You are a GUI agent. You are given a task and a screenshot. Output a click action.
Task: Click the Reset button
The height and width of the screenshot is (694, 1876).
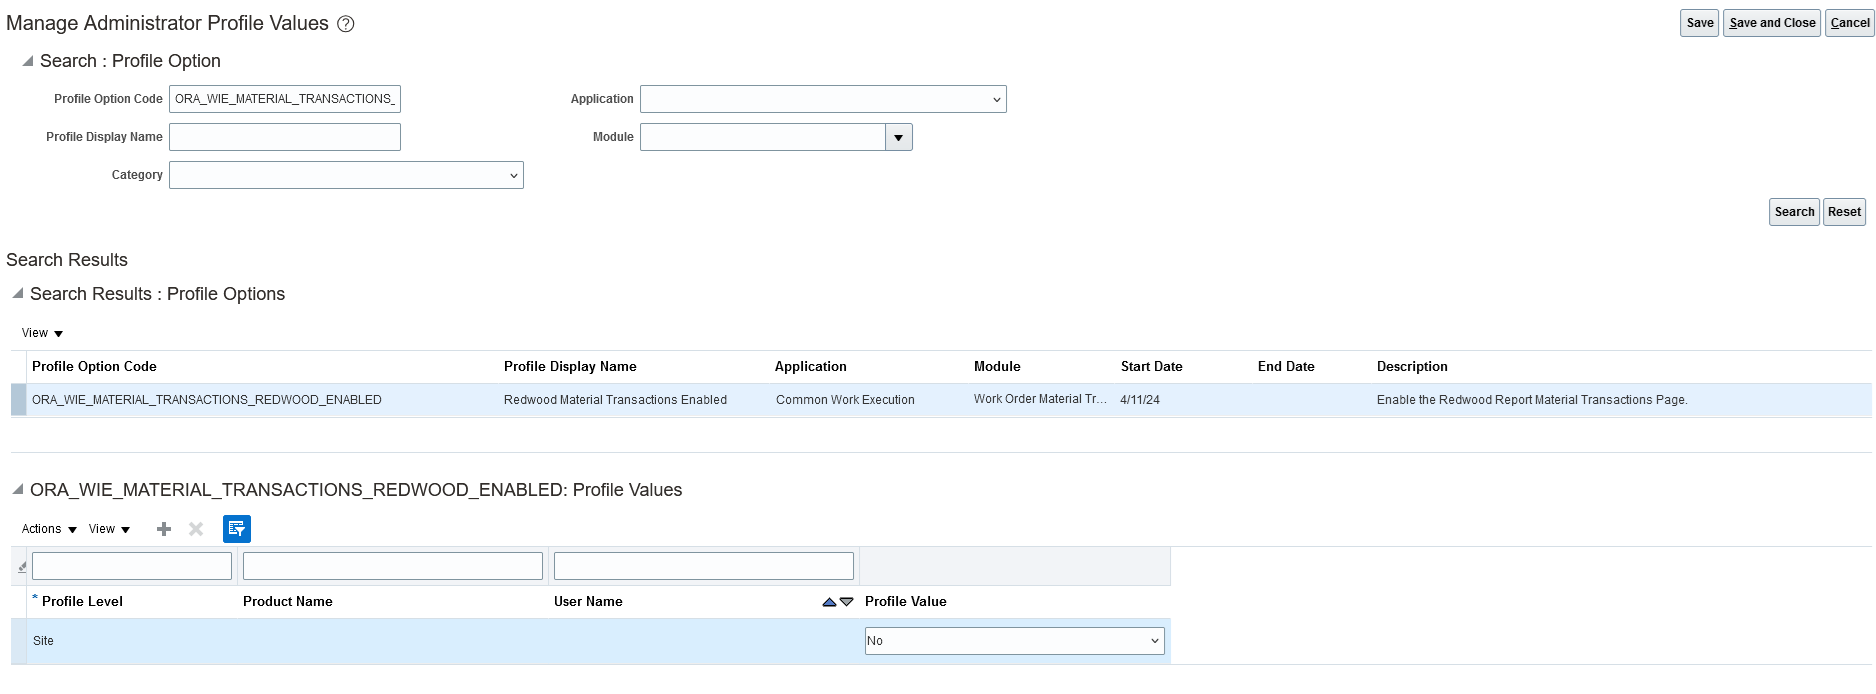(x=1844, y=212)
